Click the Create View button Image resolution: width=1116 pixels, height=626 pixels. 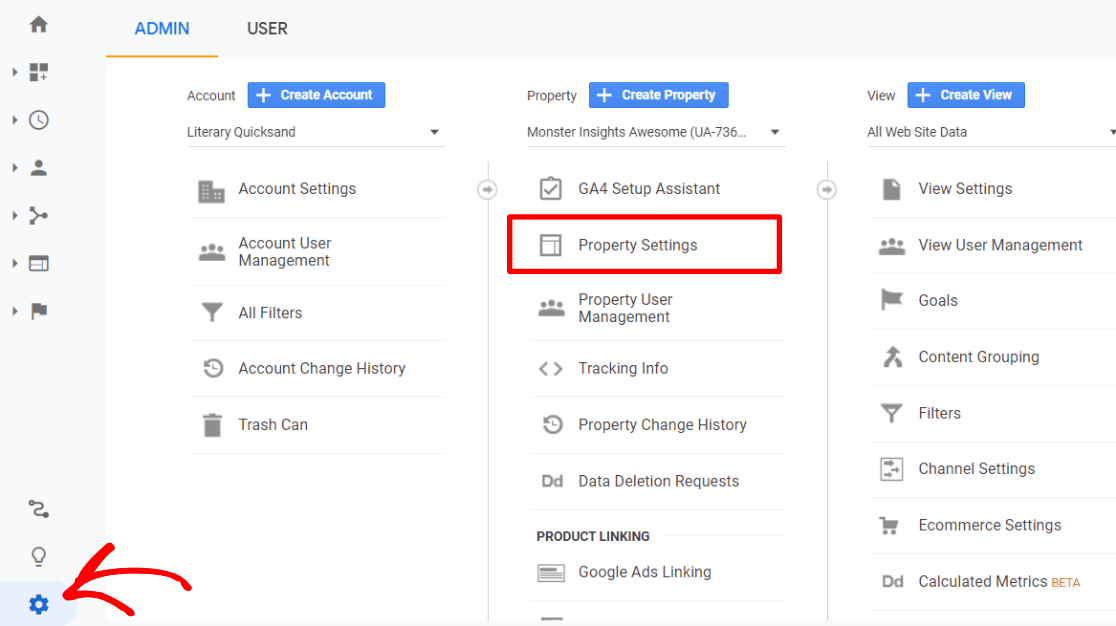coord(966,95)
